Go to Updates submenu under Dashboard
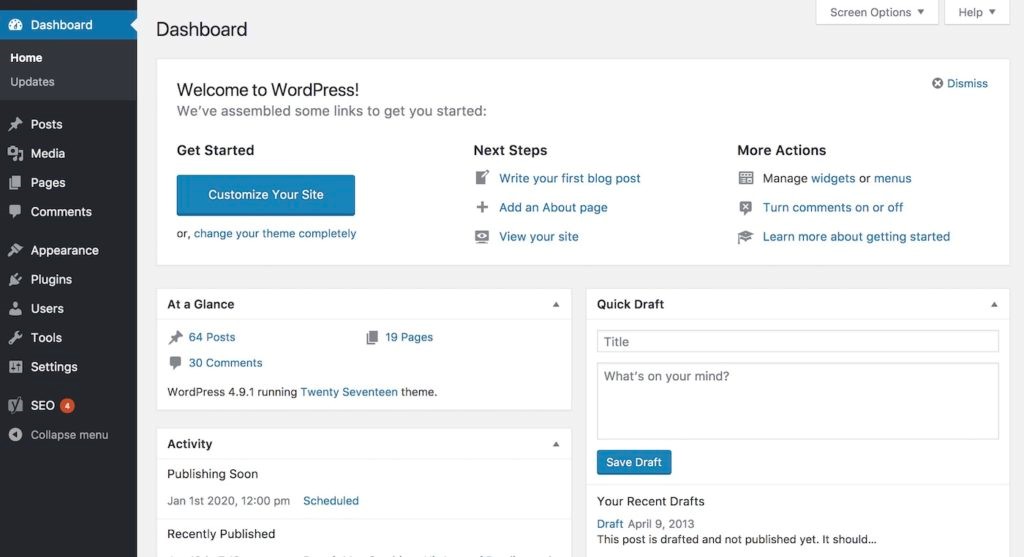The height and width of the screenshot is (557, 1024). [32, 82]
